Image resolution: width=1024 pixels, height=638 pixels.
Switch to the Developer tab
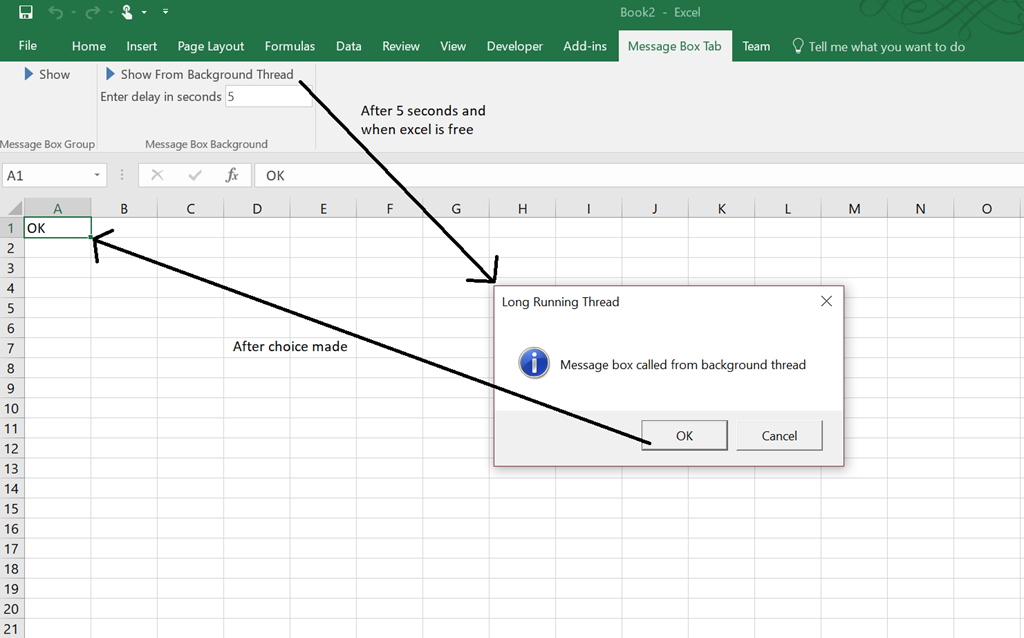[x=514, y=45]
